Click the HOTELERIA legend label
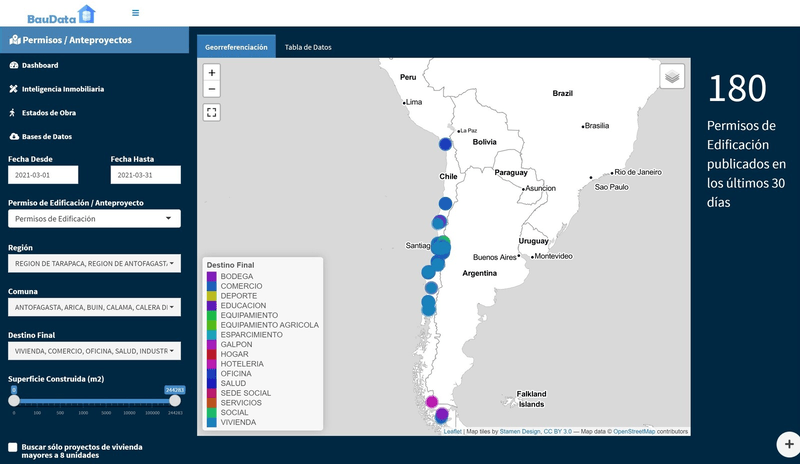Screen dimensions: 800x464 coord(242,363)
